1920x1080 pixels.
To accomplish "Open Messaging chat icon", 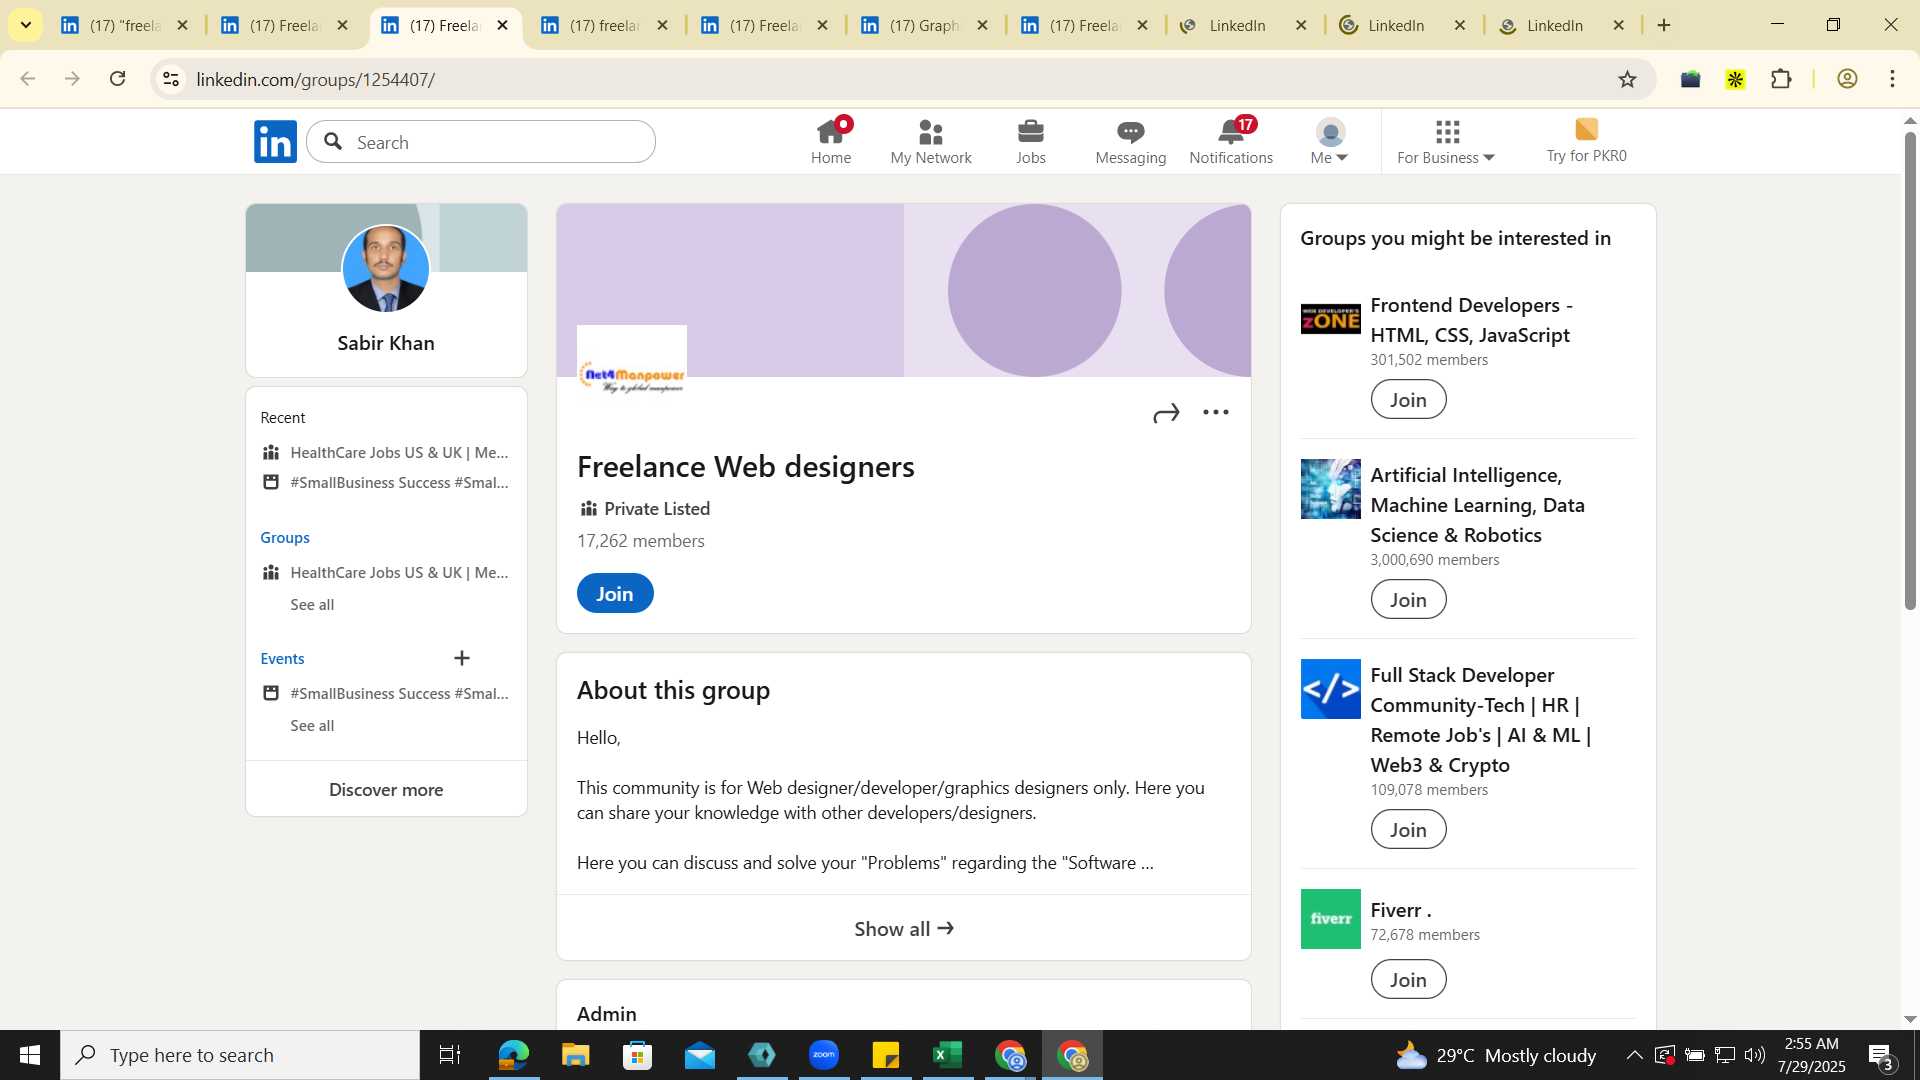I will coord(1131,142).
